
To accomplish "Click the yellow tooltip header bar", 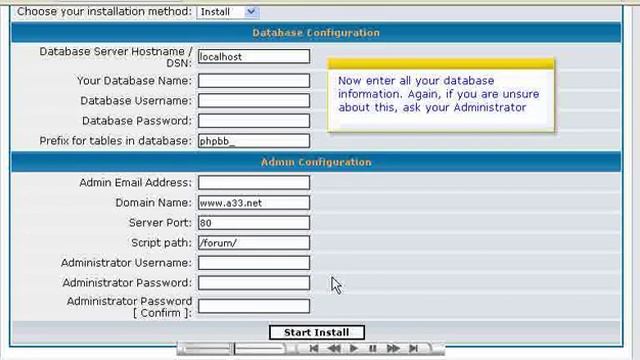I will 441,64.
